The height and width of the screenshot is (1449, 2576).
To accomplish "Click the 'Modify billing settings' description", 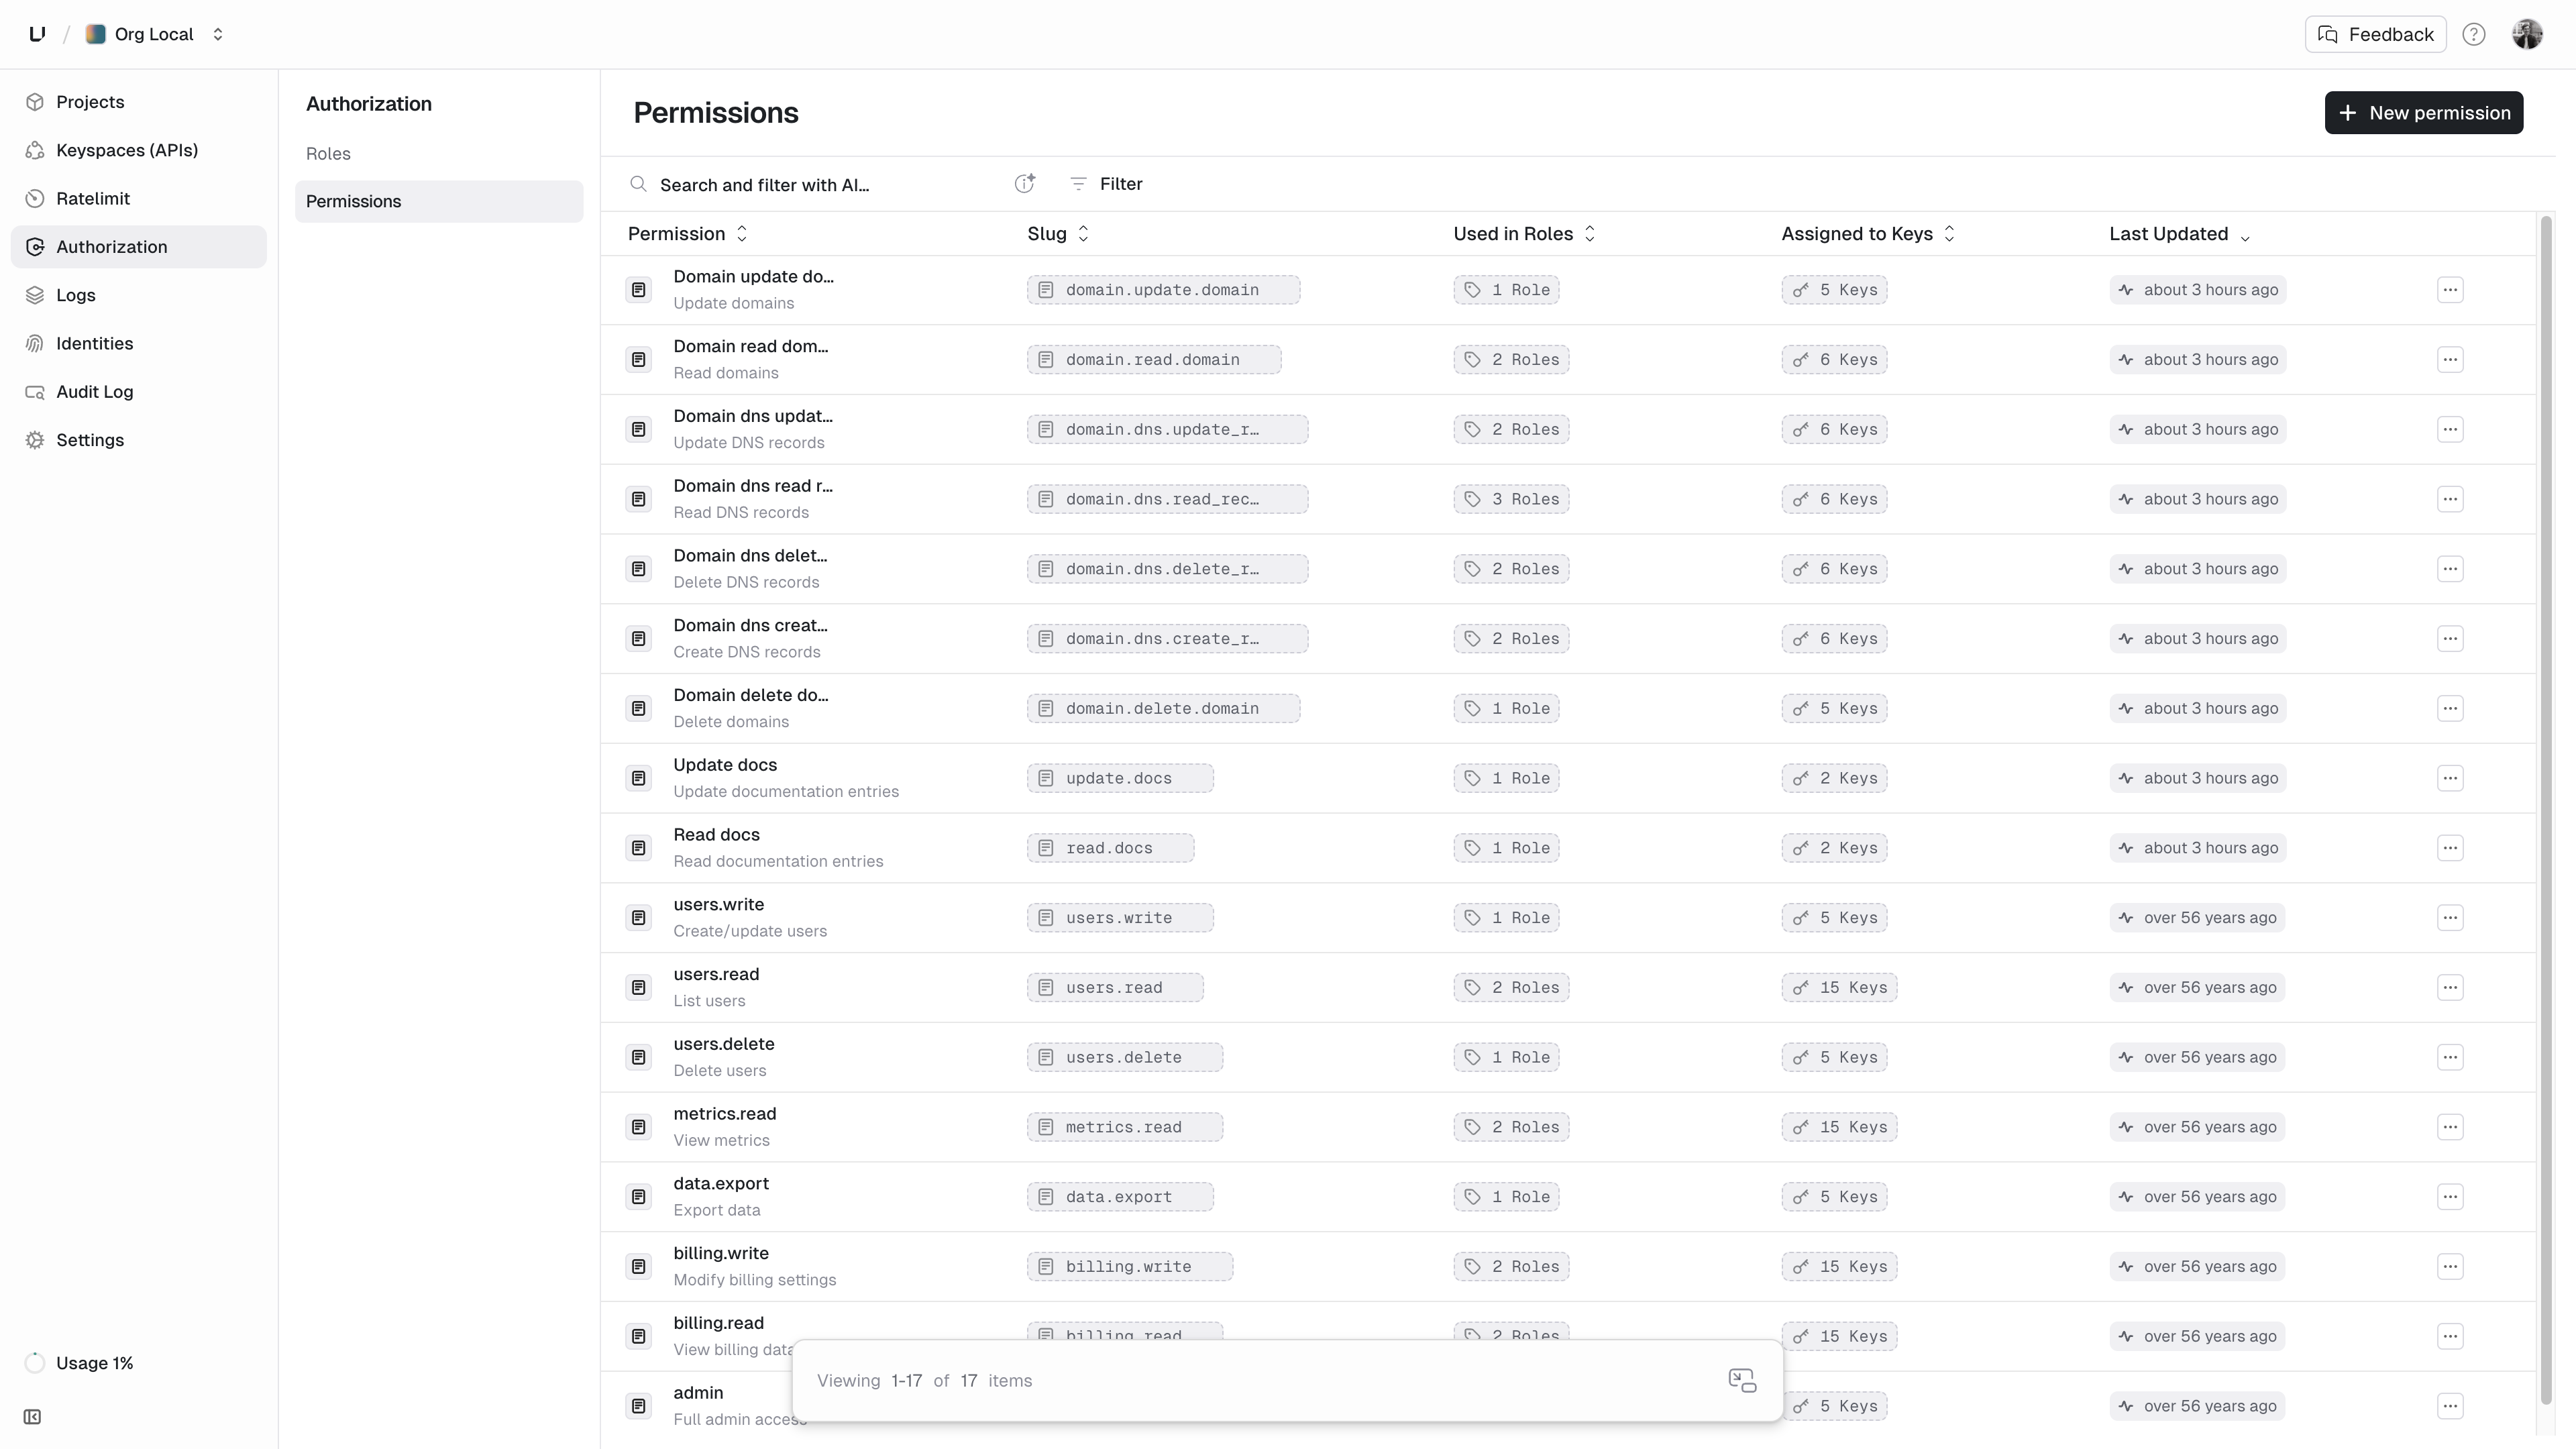I will (755, 1280).
